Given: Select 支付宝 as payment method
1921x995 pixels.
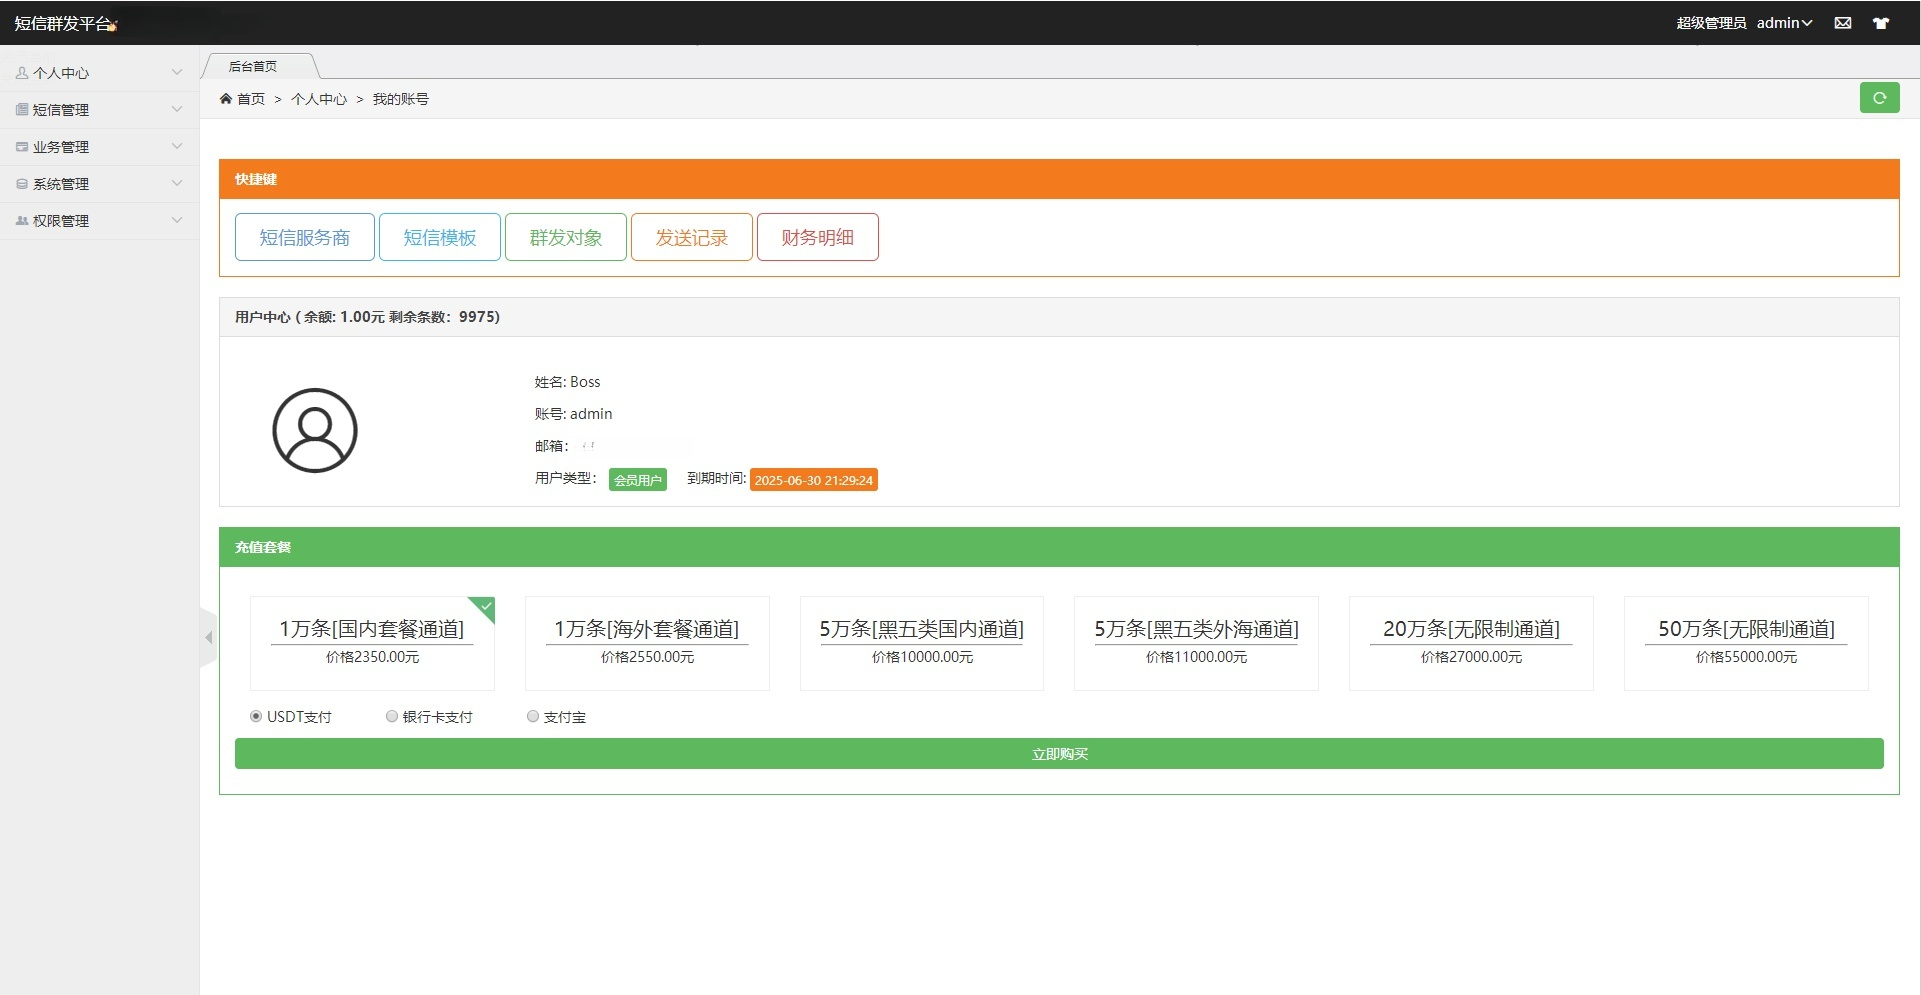Looking at the screenshot, I should (532, 716).
